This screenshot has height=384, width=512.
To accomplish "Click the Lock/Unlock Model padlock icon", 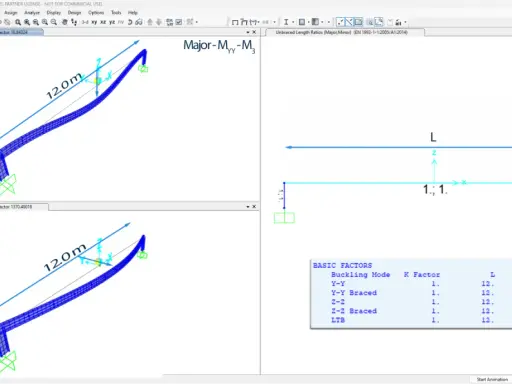I will [x=398, y=22].
